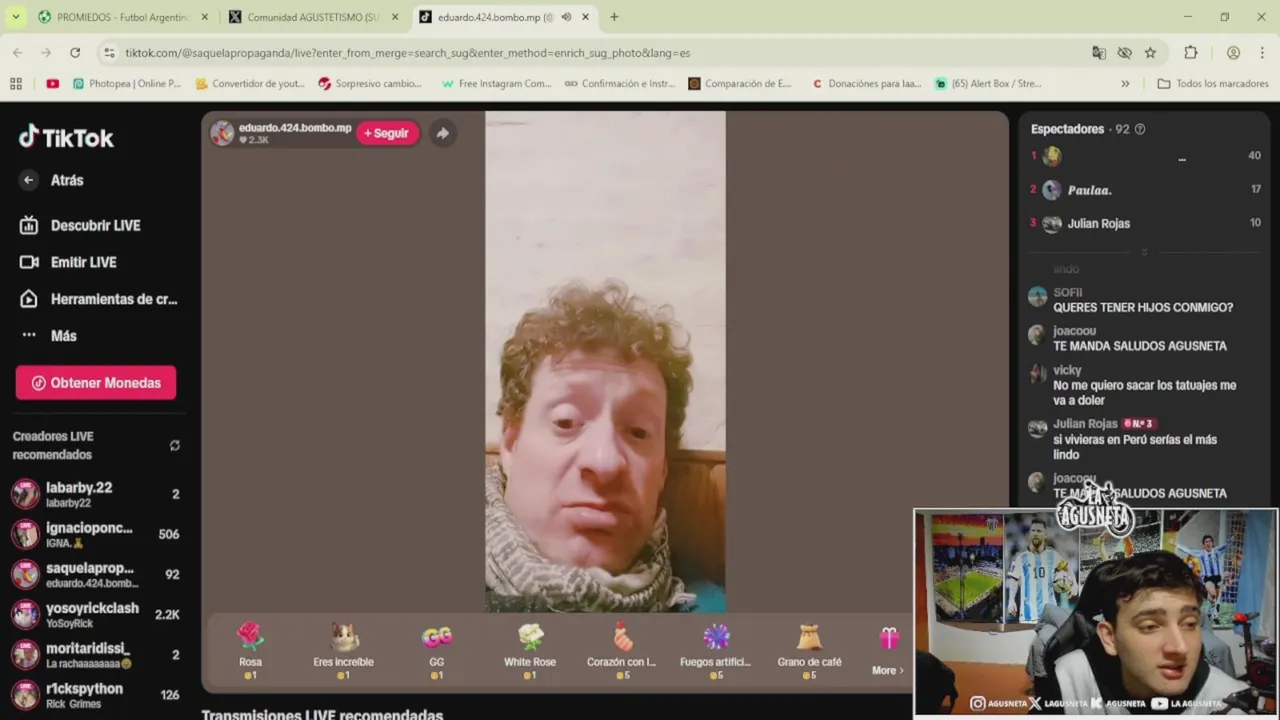View site information icon
Image resolution: width=1280 pixels, height=720 pixels.
pos(109,53)
